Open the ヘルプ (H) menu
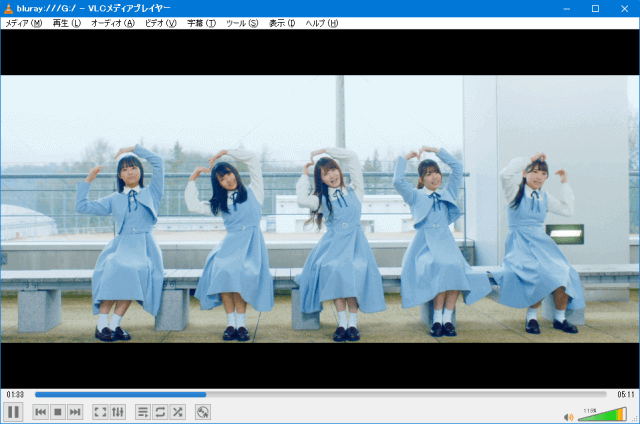640x424 pixels. 322,23
